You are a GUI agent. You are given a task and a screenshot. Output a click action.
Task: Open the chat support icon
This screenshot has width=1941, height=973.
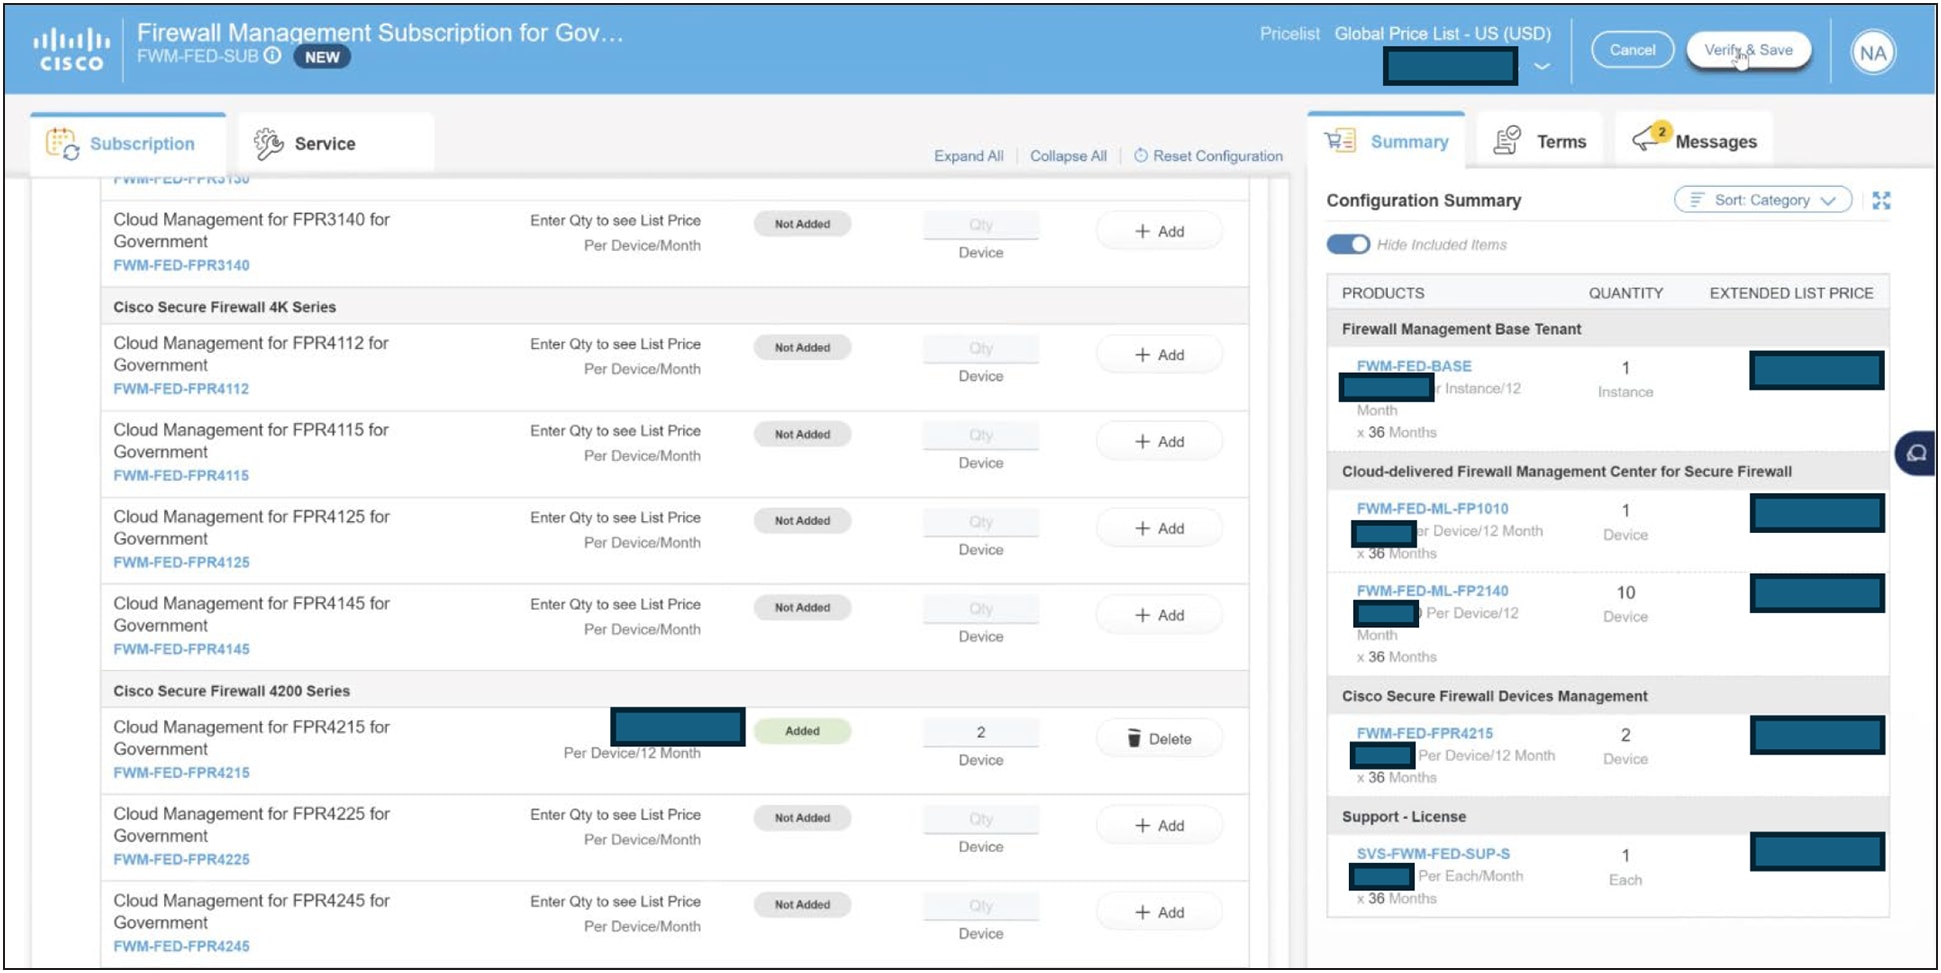[1916, 453]
